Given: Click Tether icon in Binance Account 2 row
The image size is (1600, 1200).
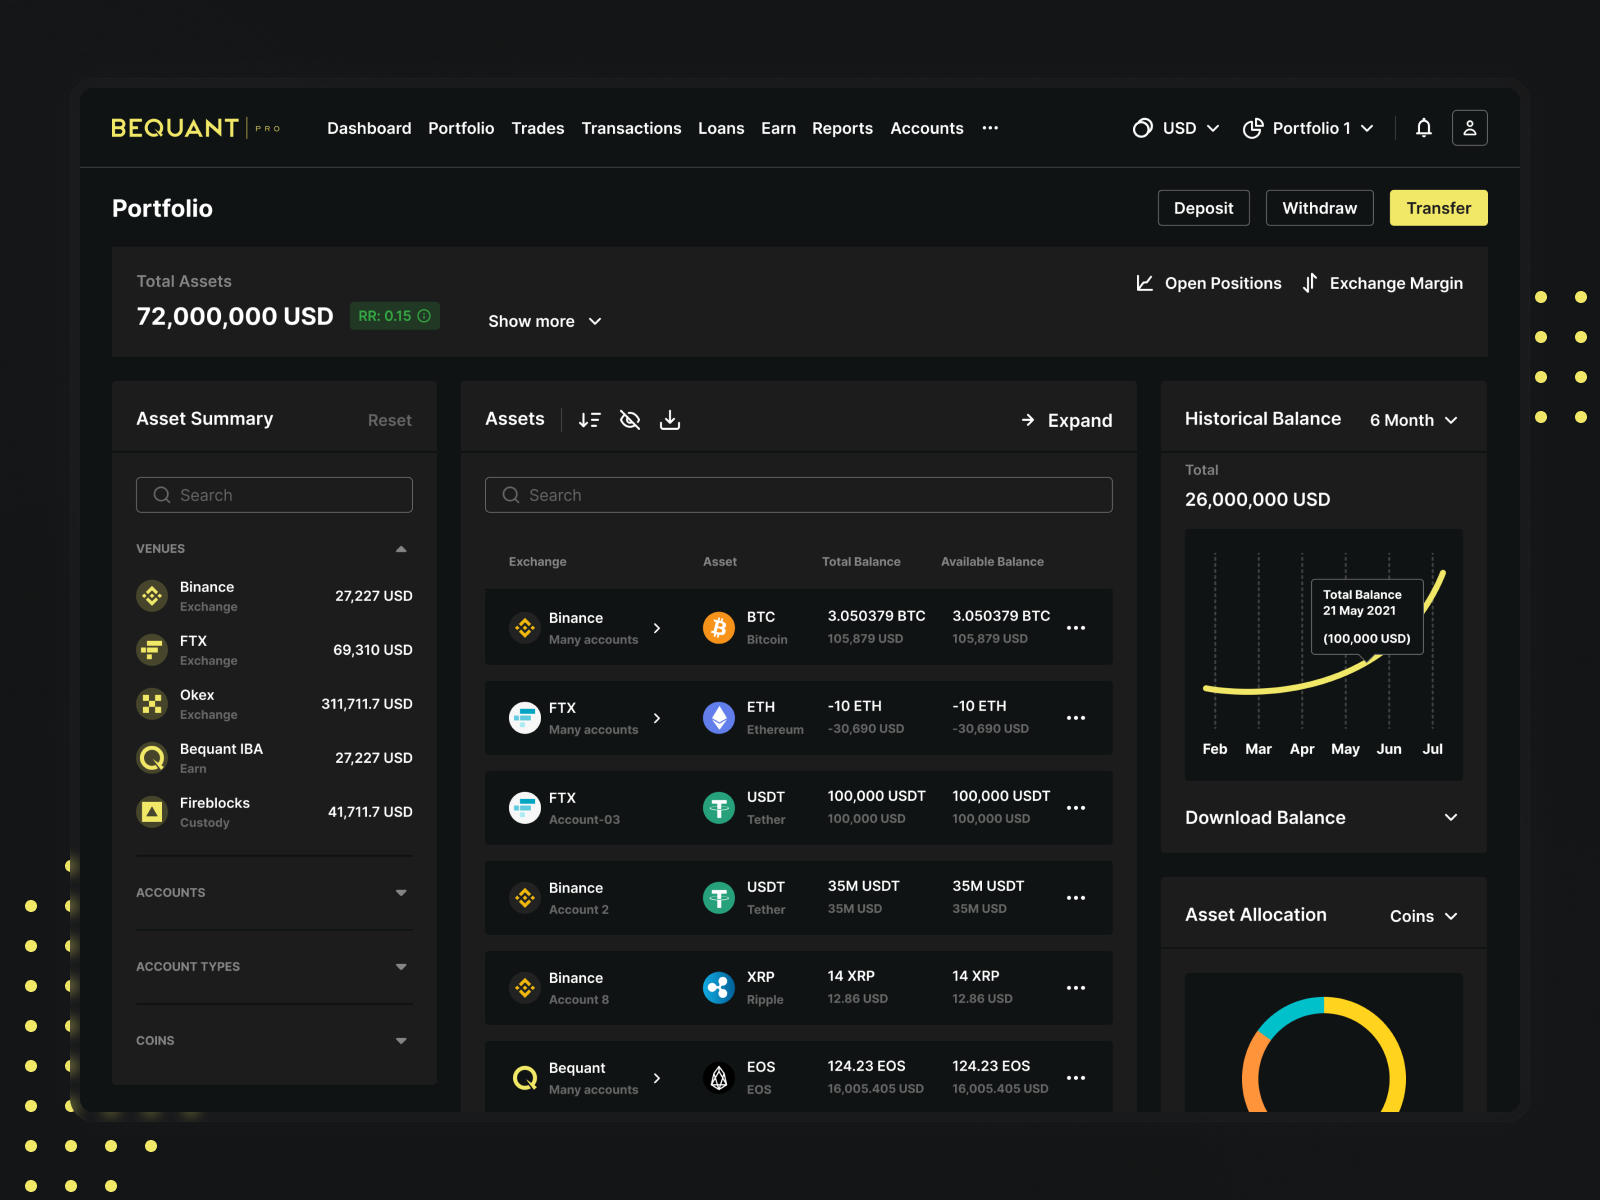Looking at the screenshot, I should point(719,898).
